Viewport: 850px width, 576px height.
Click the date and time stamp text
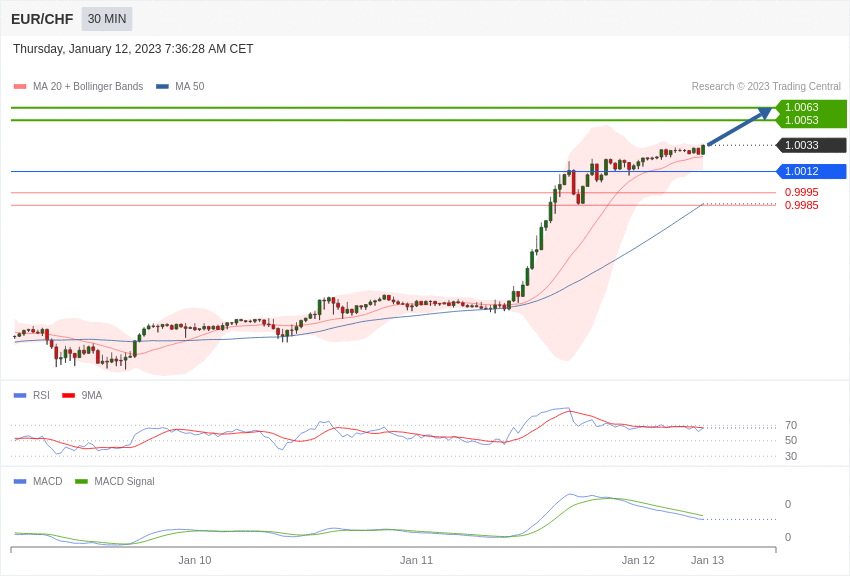click(x=133, y=49)
